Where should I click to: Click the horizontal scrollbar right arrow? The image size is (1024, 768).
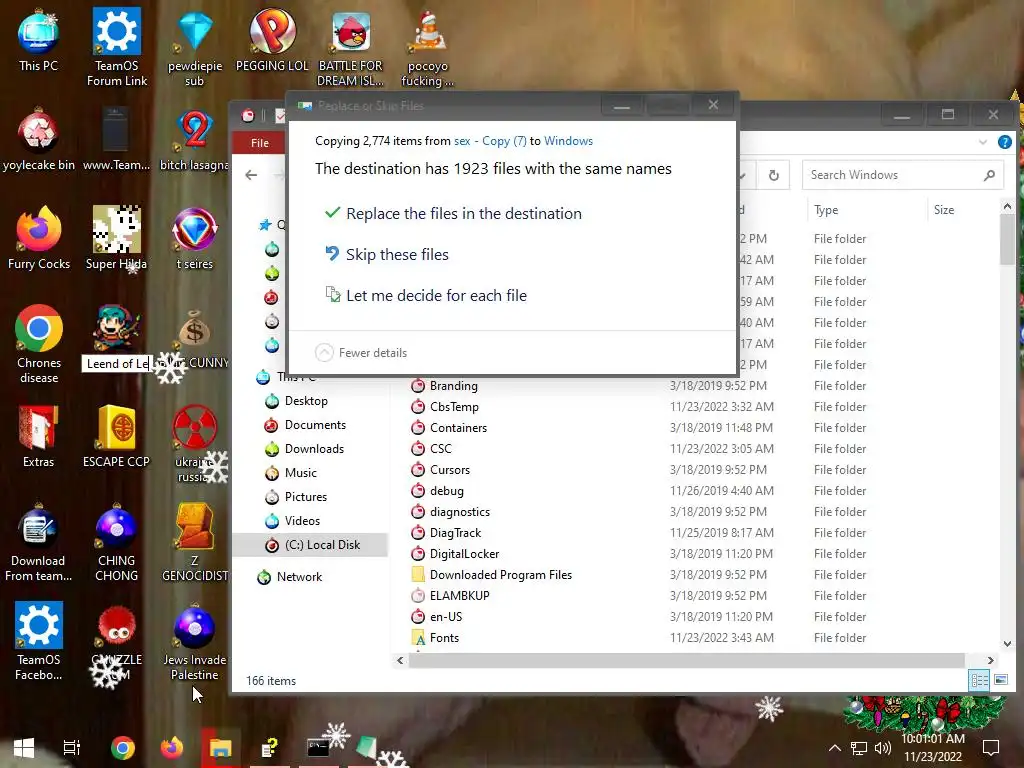click(x=991, y=660)
